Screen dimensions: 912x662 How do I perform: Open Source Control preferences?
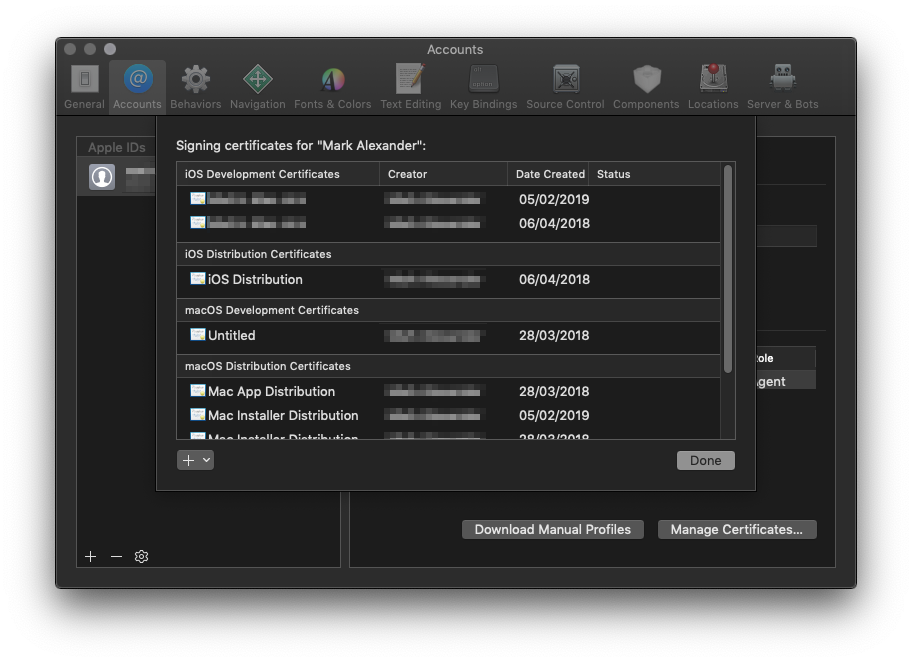[x=565, y=86]
